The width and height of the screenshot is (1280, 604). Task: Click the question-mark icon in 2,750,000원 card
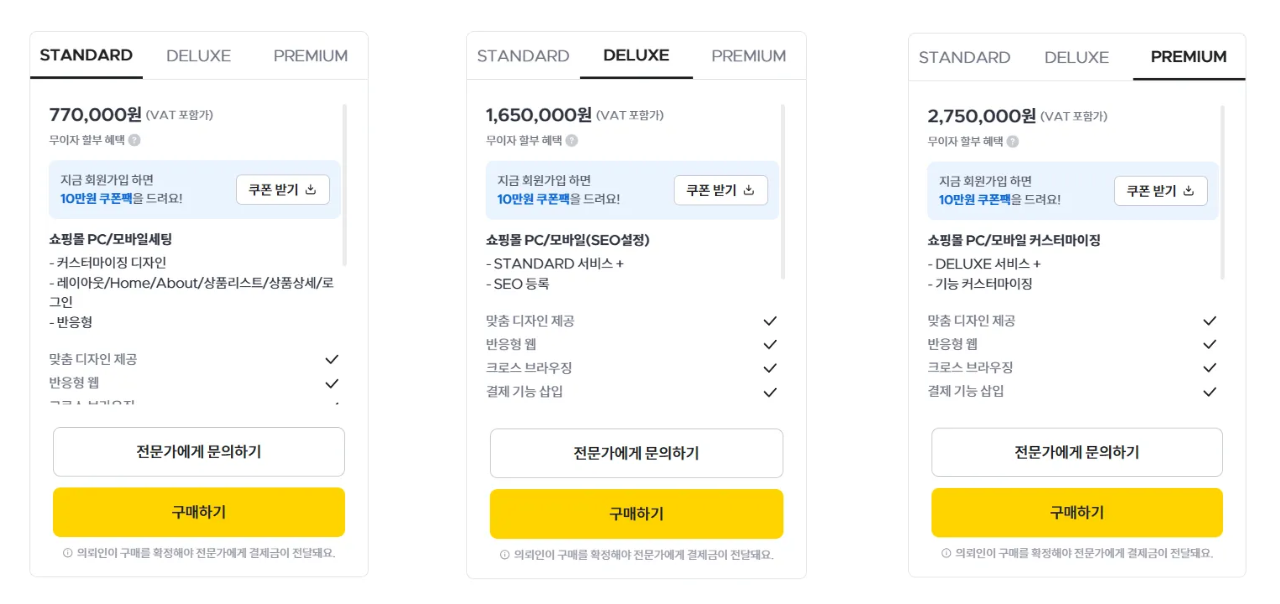pyautogui.click(x=1012, y=142)
